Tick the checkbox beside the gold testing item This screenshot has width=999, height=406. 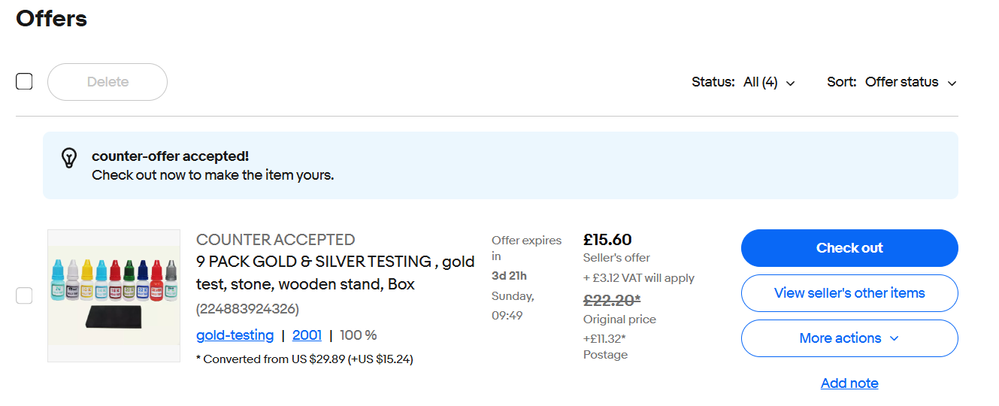click(24, 296)
